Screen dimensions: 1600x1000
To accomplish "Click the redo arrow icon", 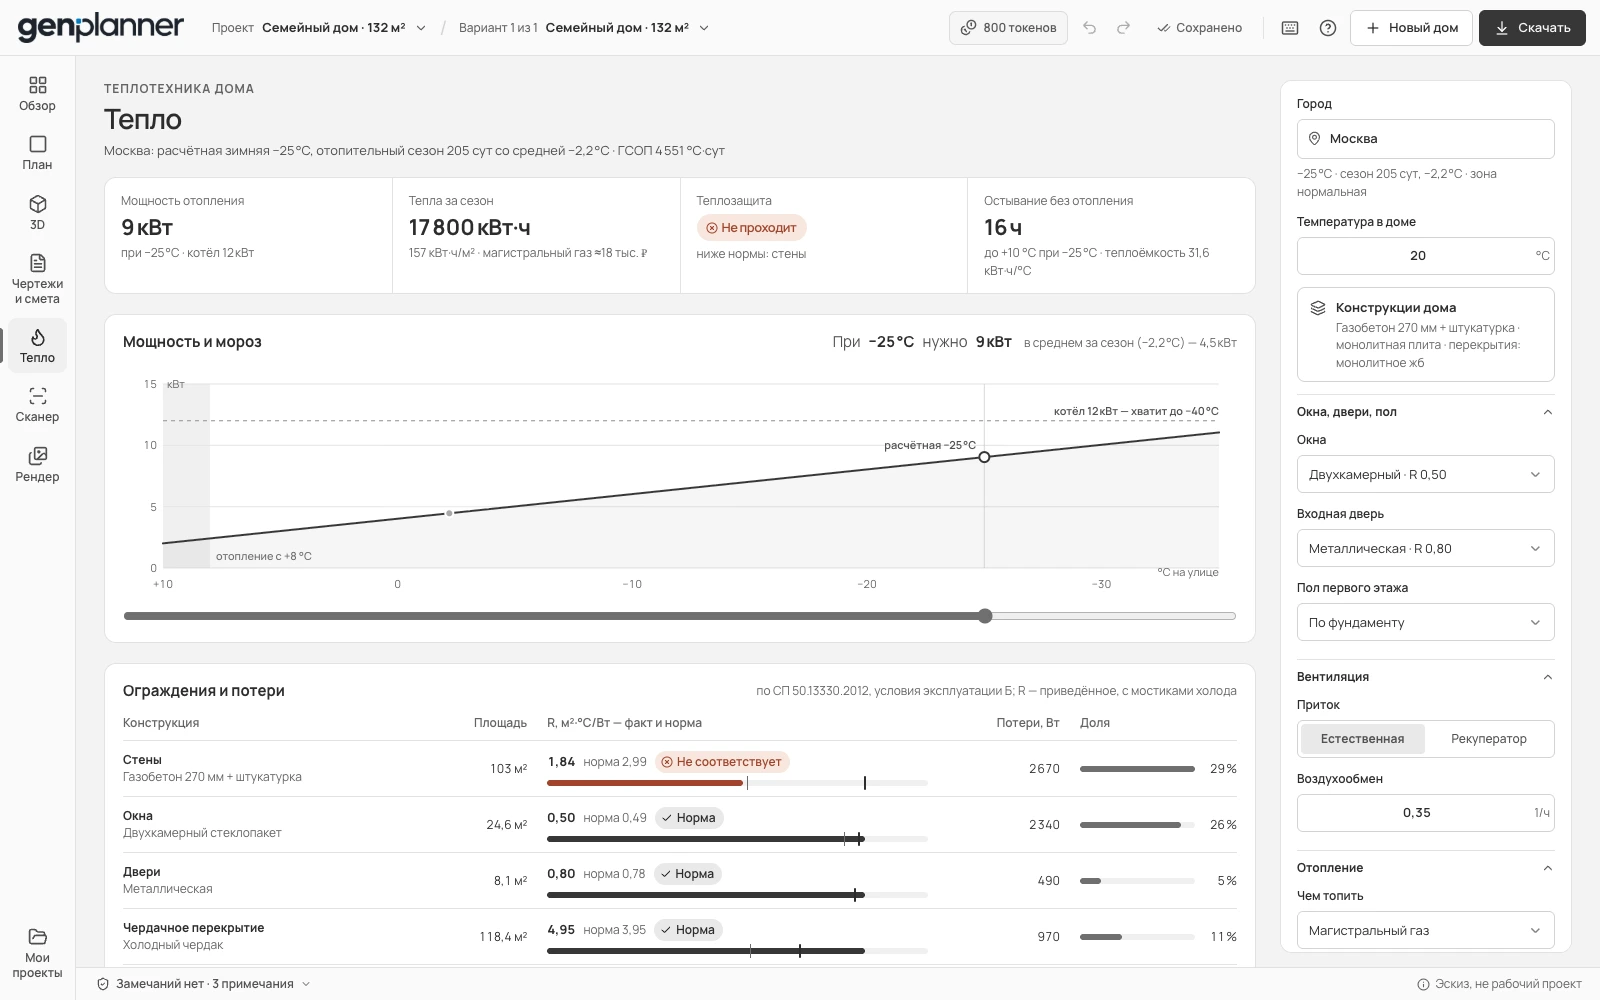I will tap(1123, 28).
